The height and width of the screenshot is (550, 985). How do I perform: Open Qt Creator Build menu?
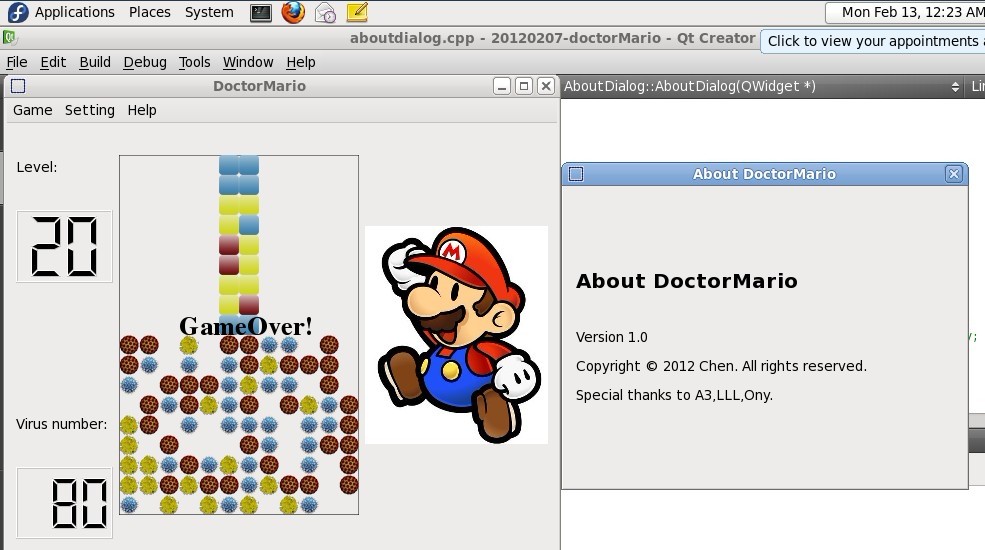95,62
